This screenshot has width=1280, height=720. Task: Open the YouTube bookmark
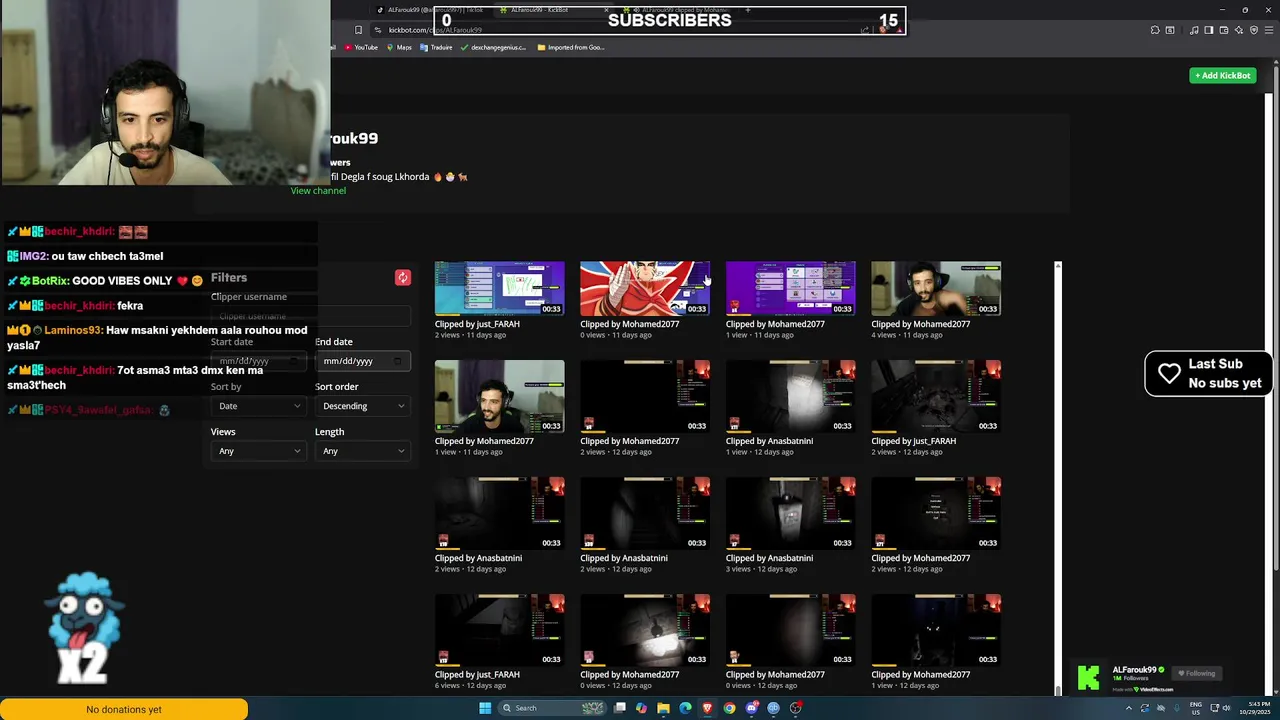click(x=361, y=47)
